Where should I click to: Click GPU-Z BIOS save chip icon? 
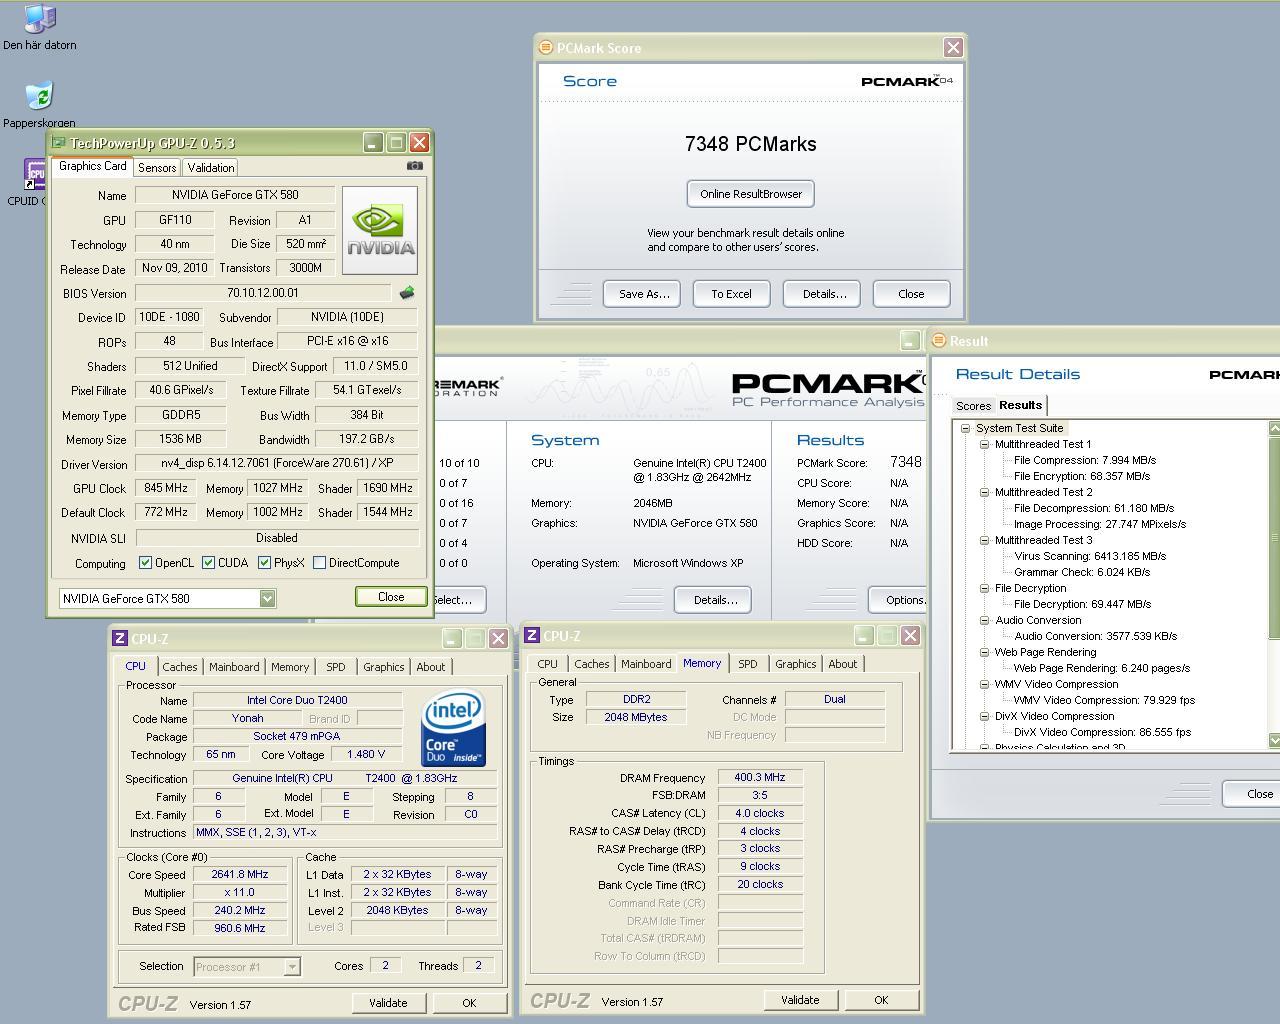pos(406,293)
